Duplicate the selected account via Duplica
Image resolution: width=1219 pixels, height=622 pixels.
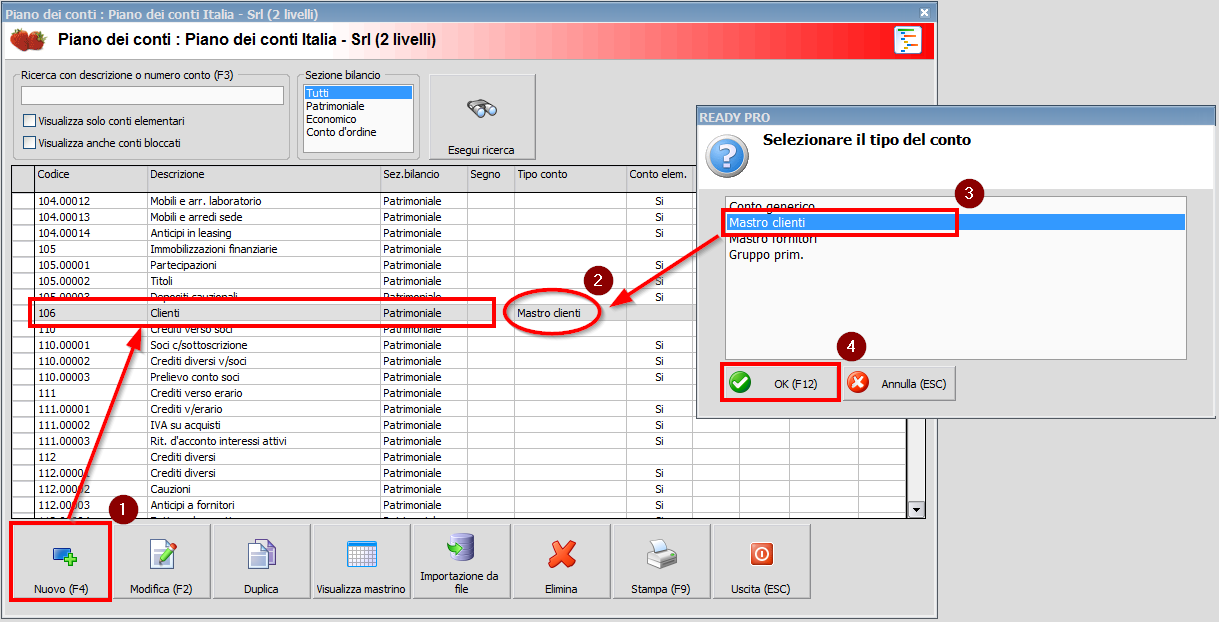[261, 561]
